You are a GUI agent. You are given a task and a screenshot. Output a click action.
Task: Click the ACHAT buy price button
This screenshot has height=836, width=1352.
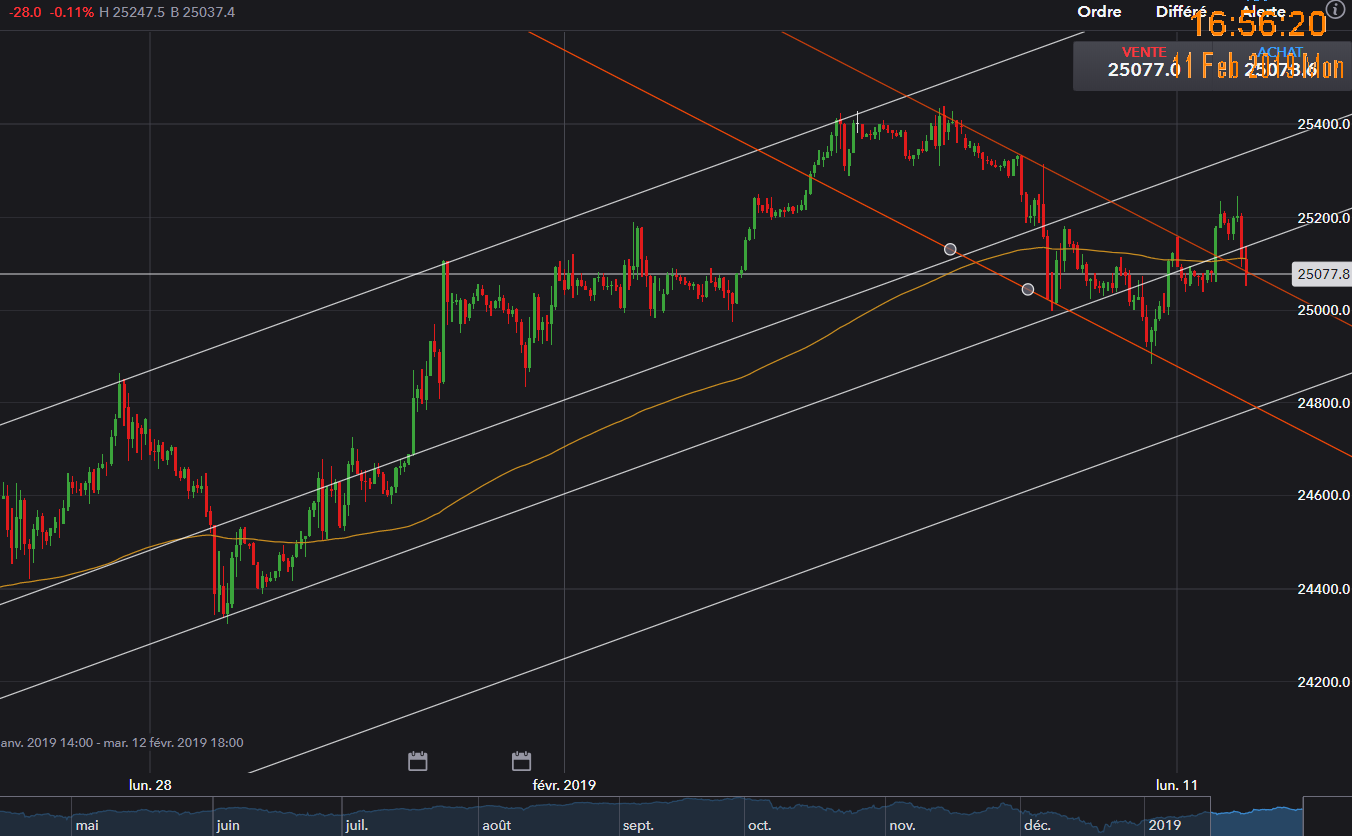1282,64
